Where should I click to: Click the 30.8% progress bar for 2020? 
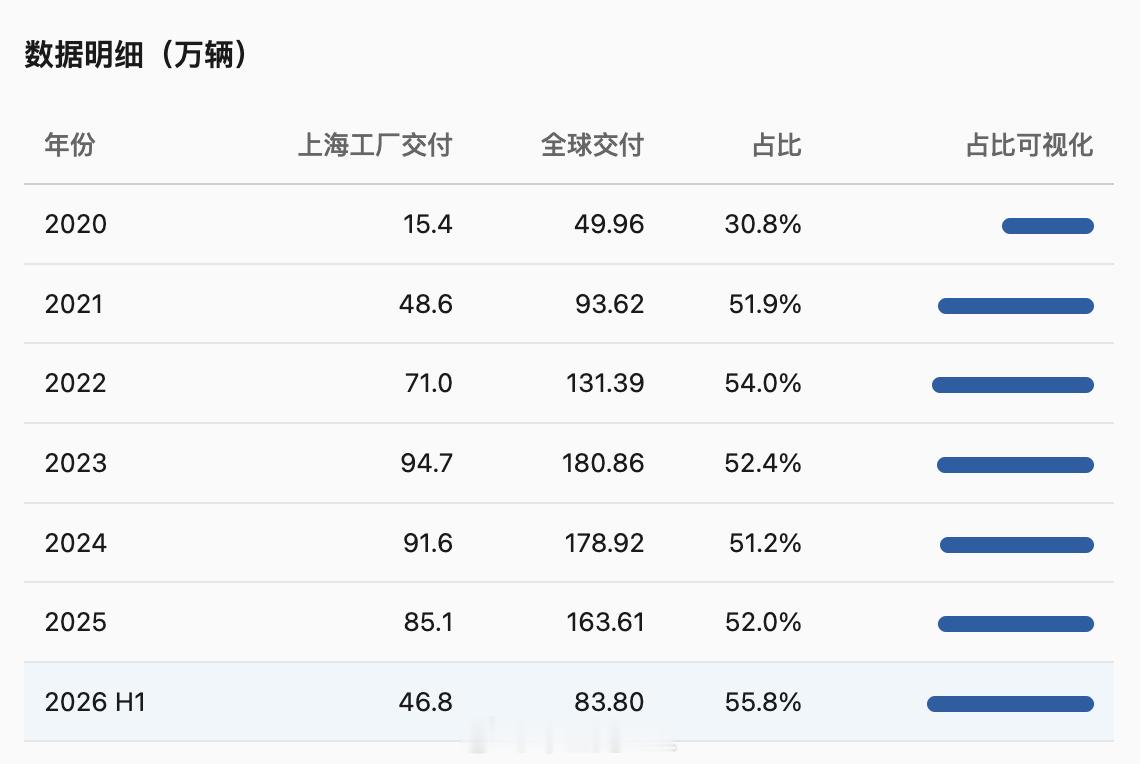point(1048,226)
